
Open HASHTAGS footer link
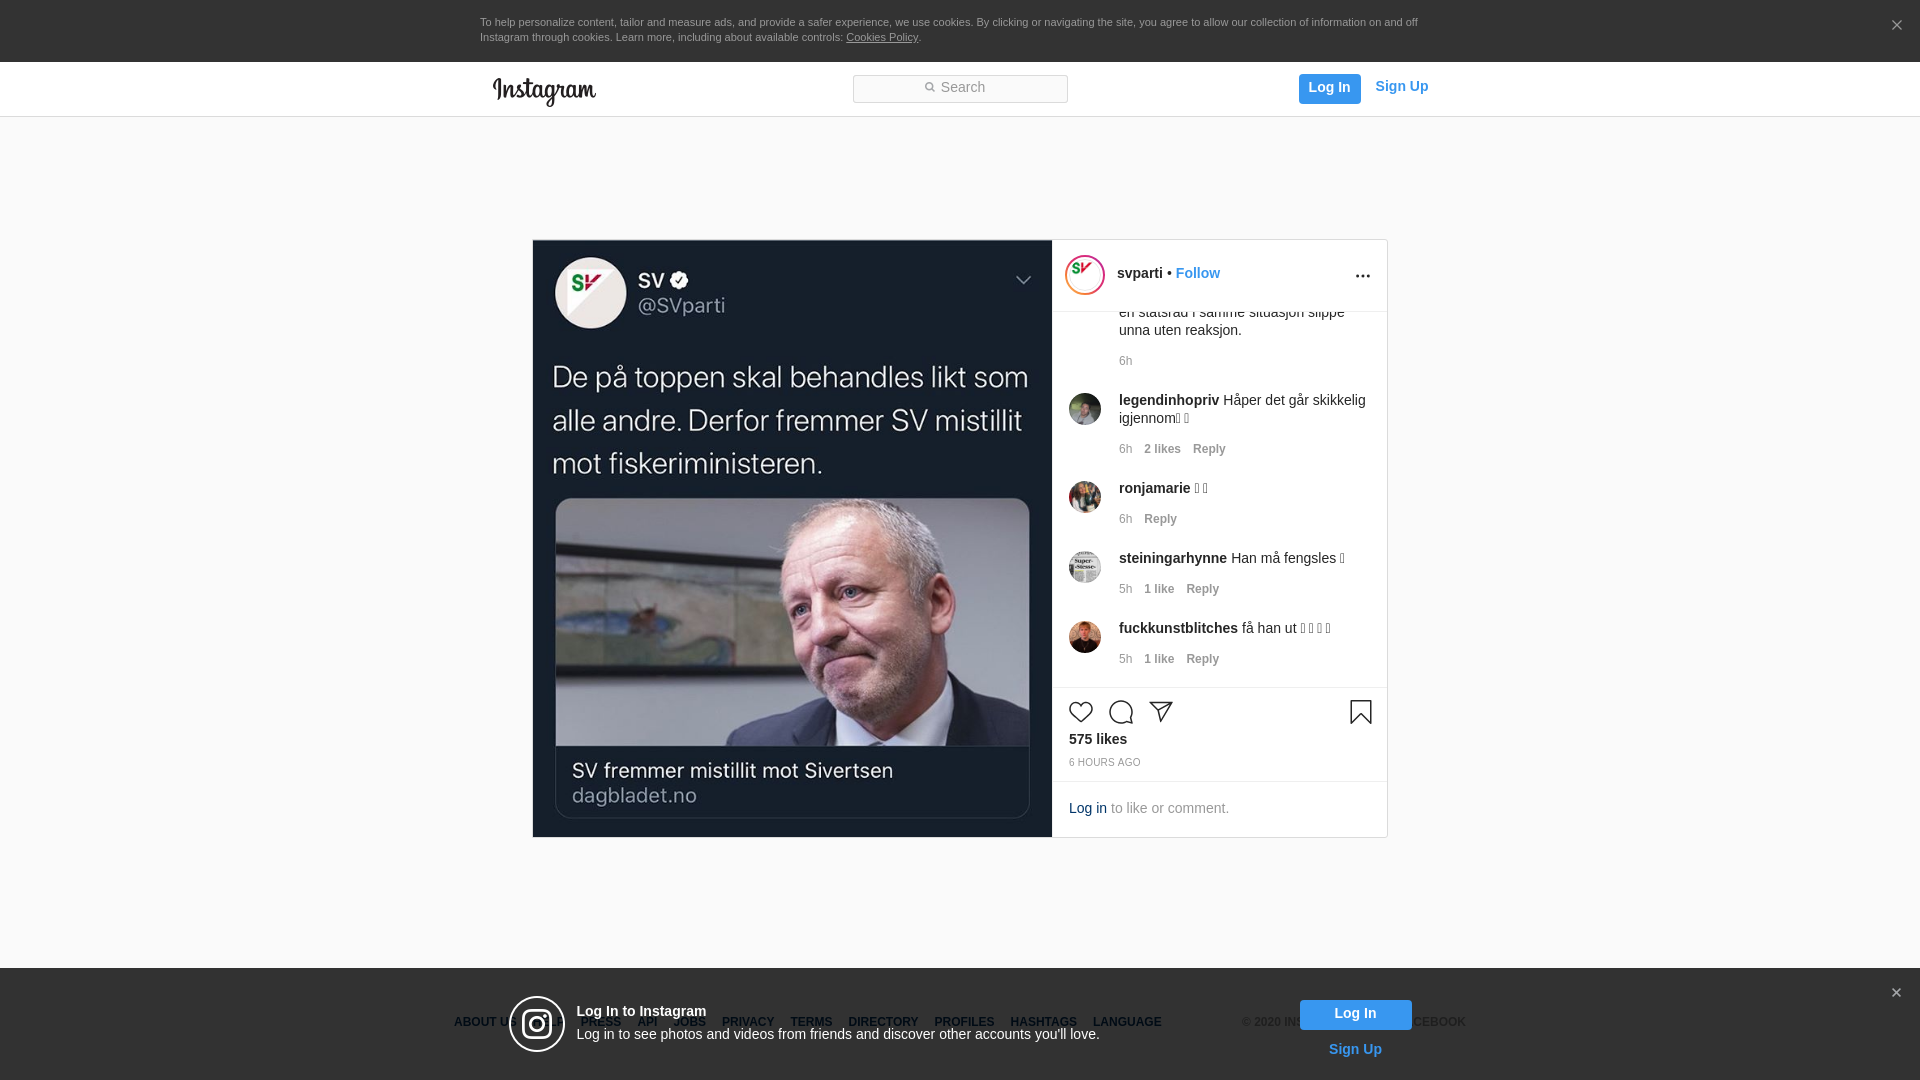(1043, 1022)
